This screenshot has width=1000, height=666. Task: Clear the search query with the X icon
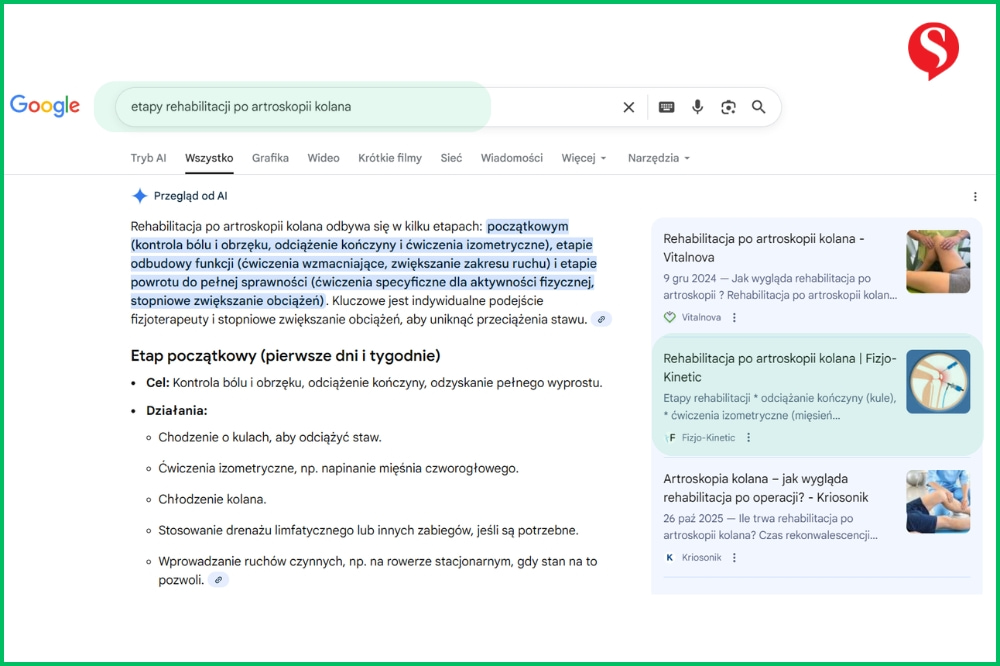coord(628,107)
